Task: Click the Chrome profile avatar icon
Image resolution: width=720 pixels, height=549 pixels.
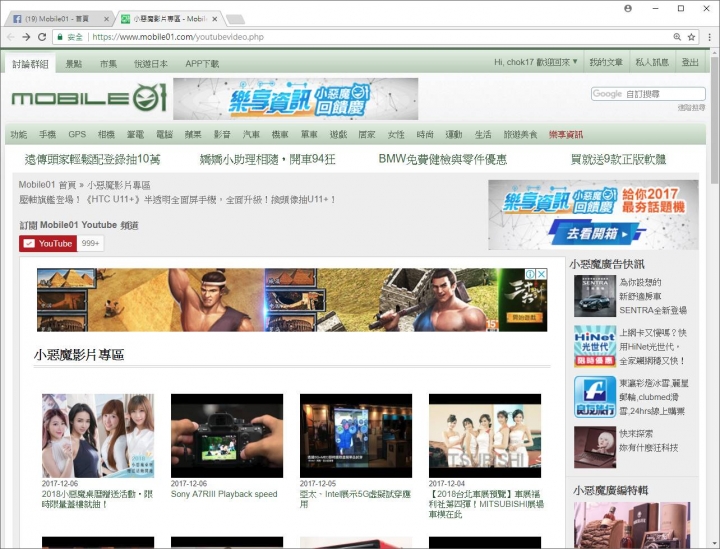Action: (628, 8)
